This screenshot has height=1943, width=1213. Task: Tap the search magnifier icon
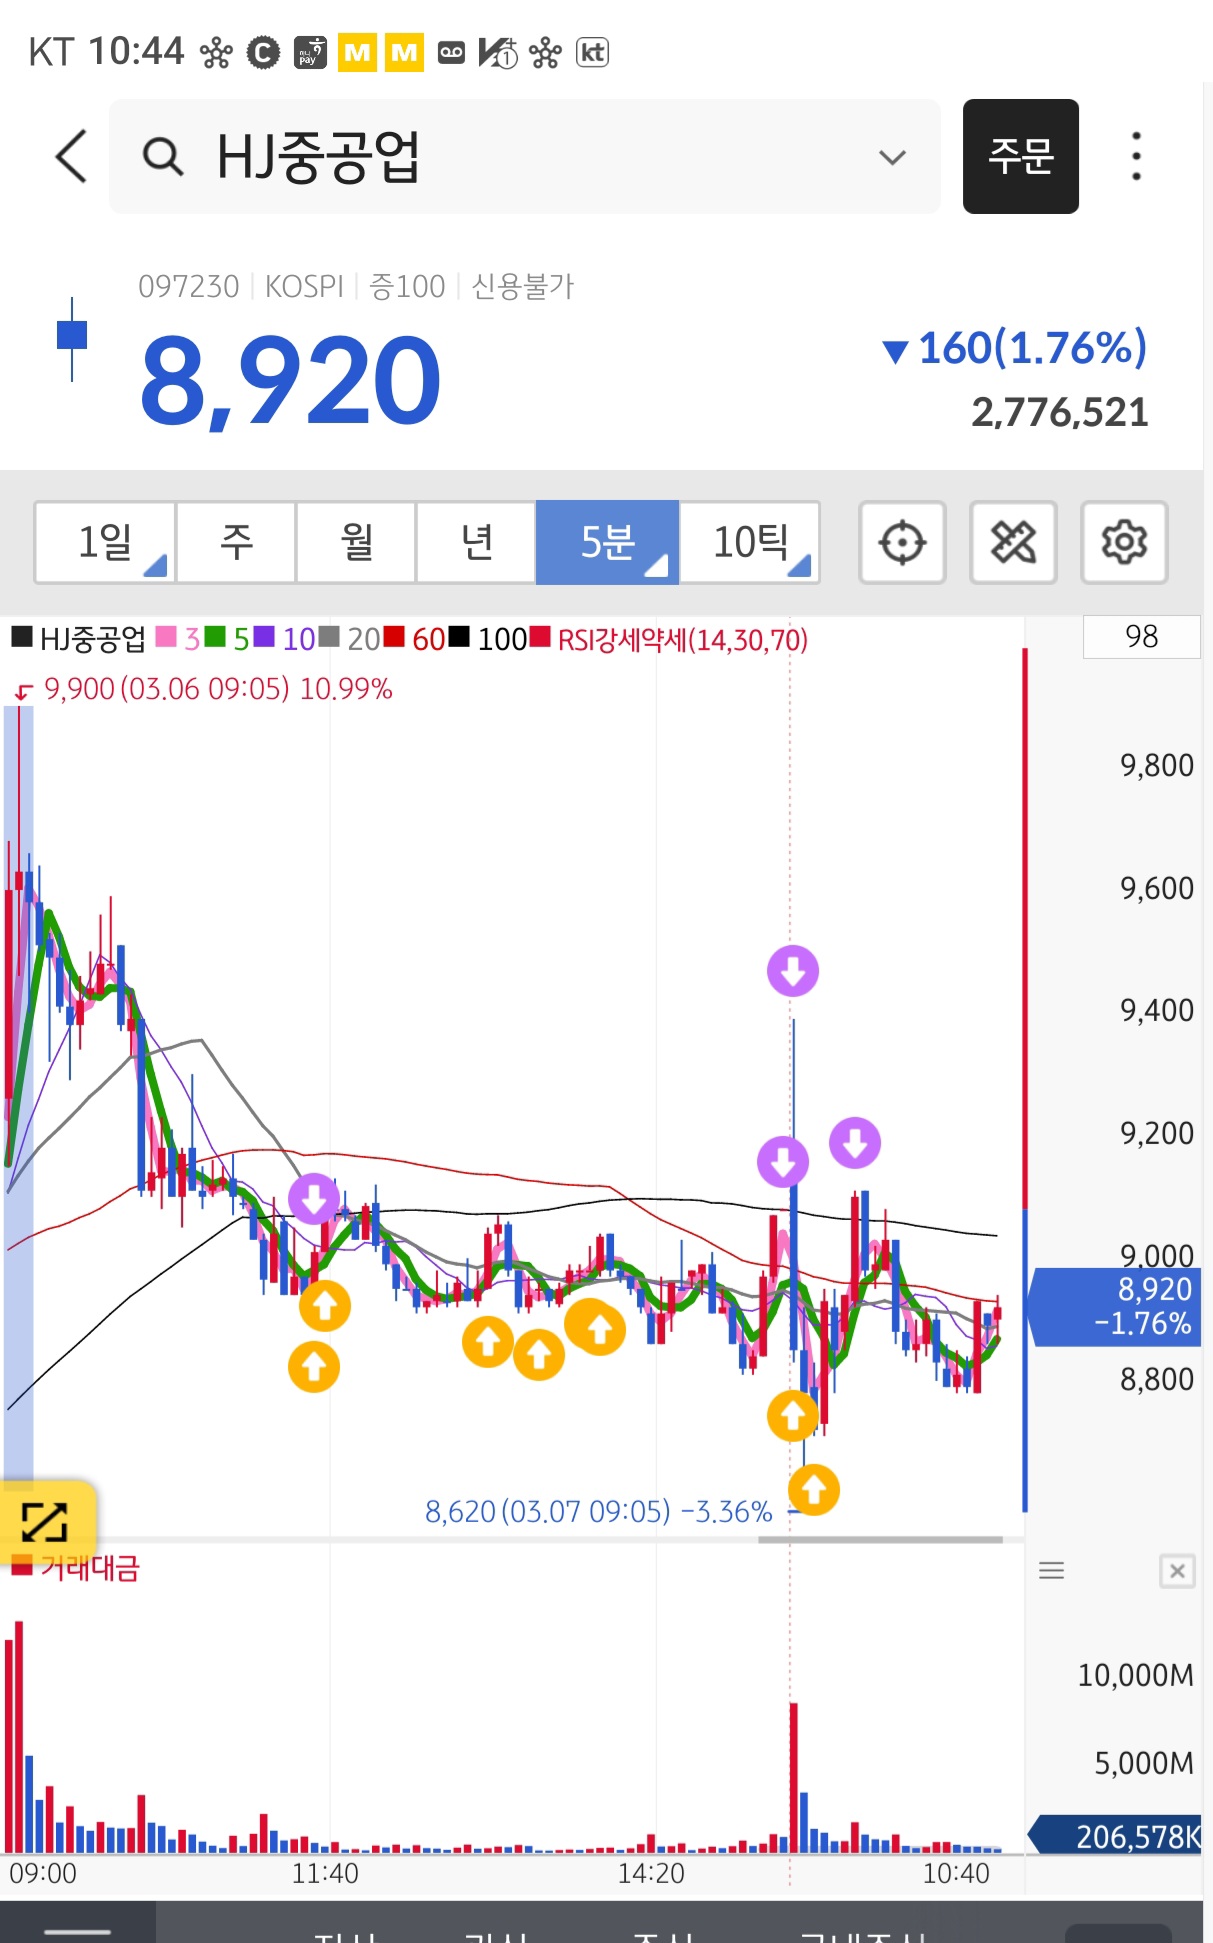coord(162,156)
